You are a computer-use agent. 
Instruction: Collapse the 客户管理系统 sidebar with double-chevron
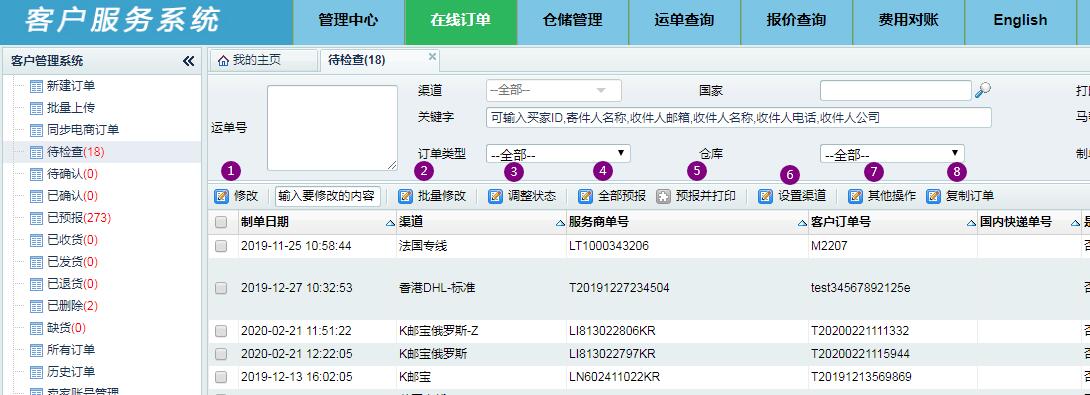pos(188,61)
